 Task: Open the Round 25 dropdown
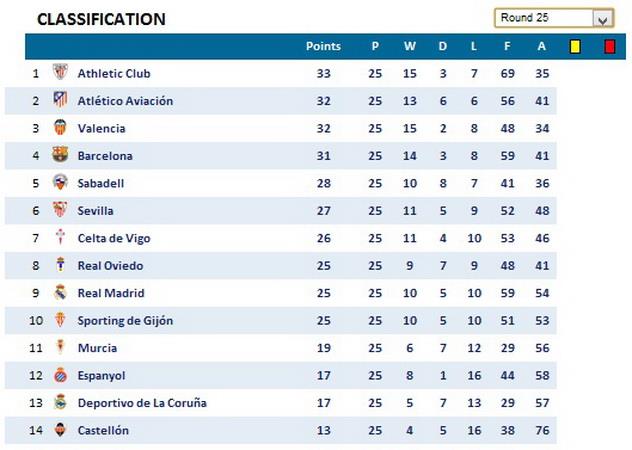[x=602, y=18]
